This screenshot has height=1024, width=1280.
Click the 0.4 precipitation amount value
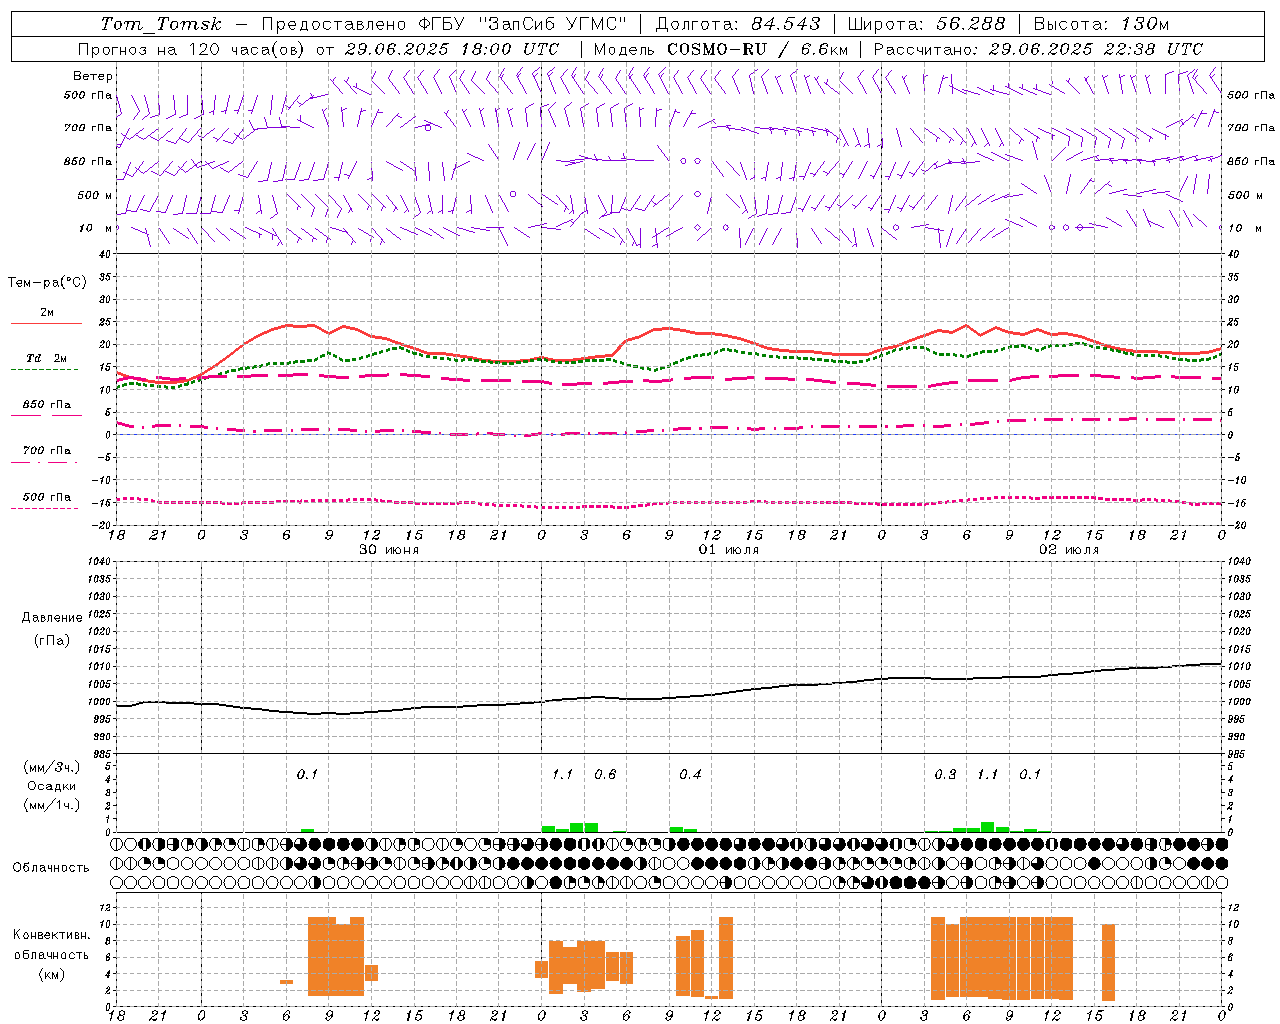(x=690, y=775)
